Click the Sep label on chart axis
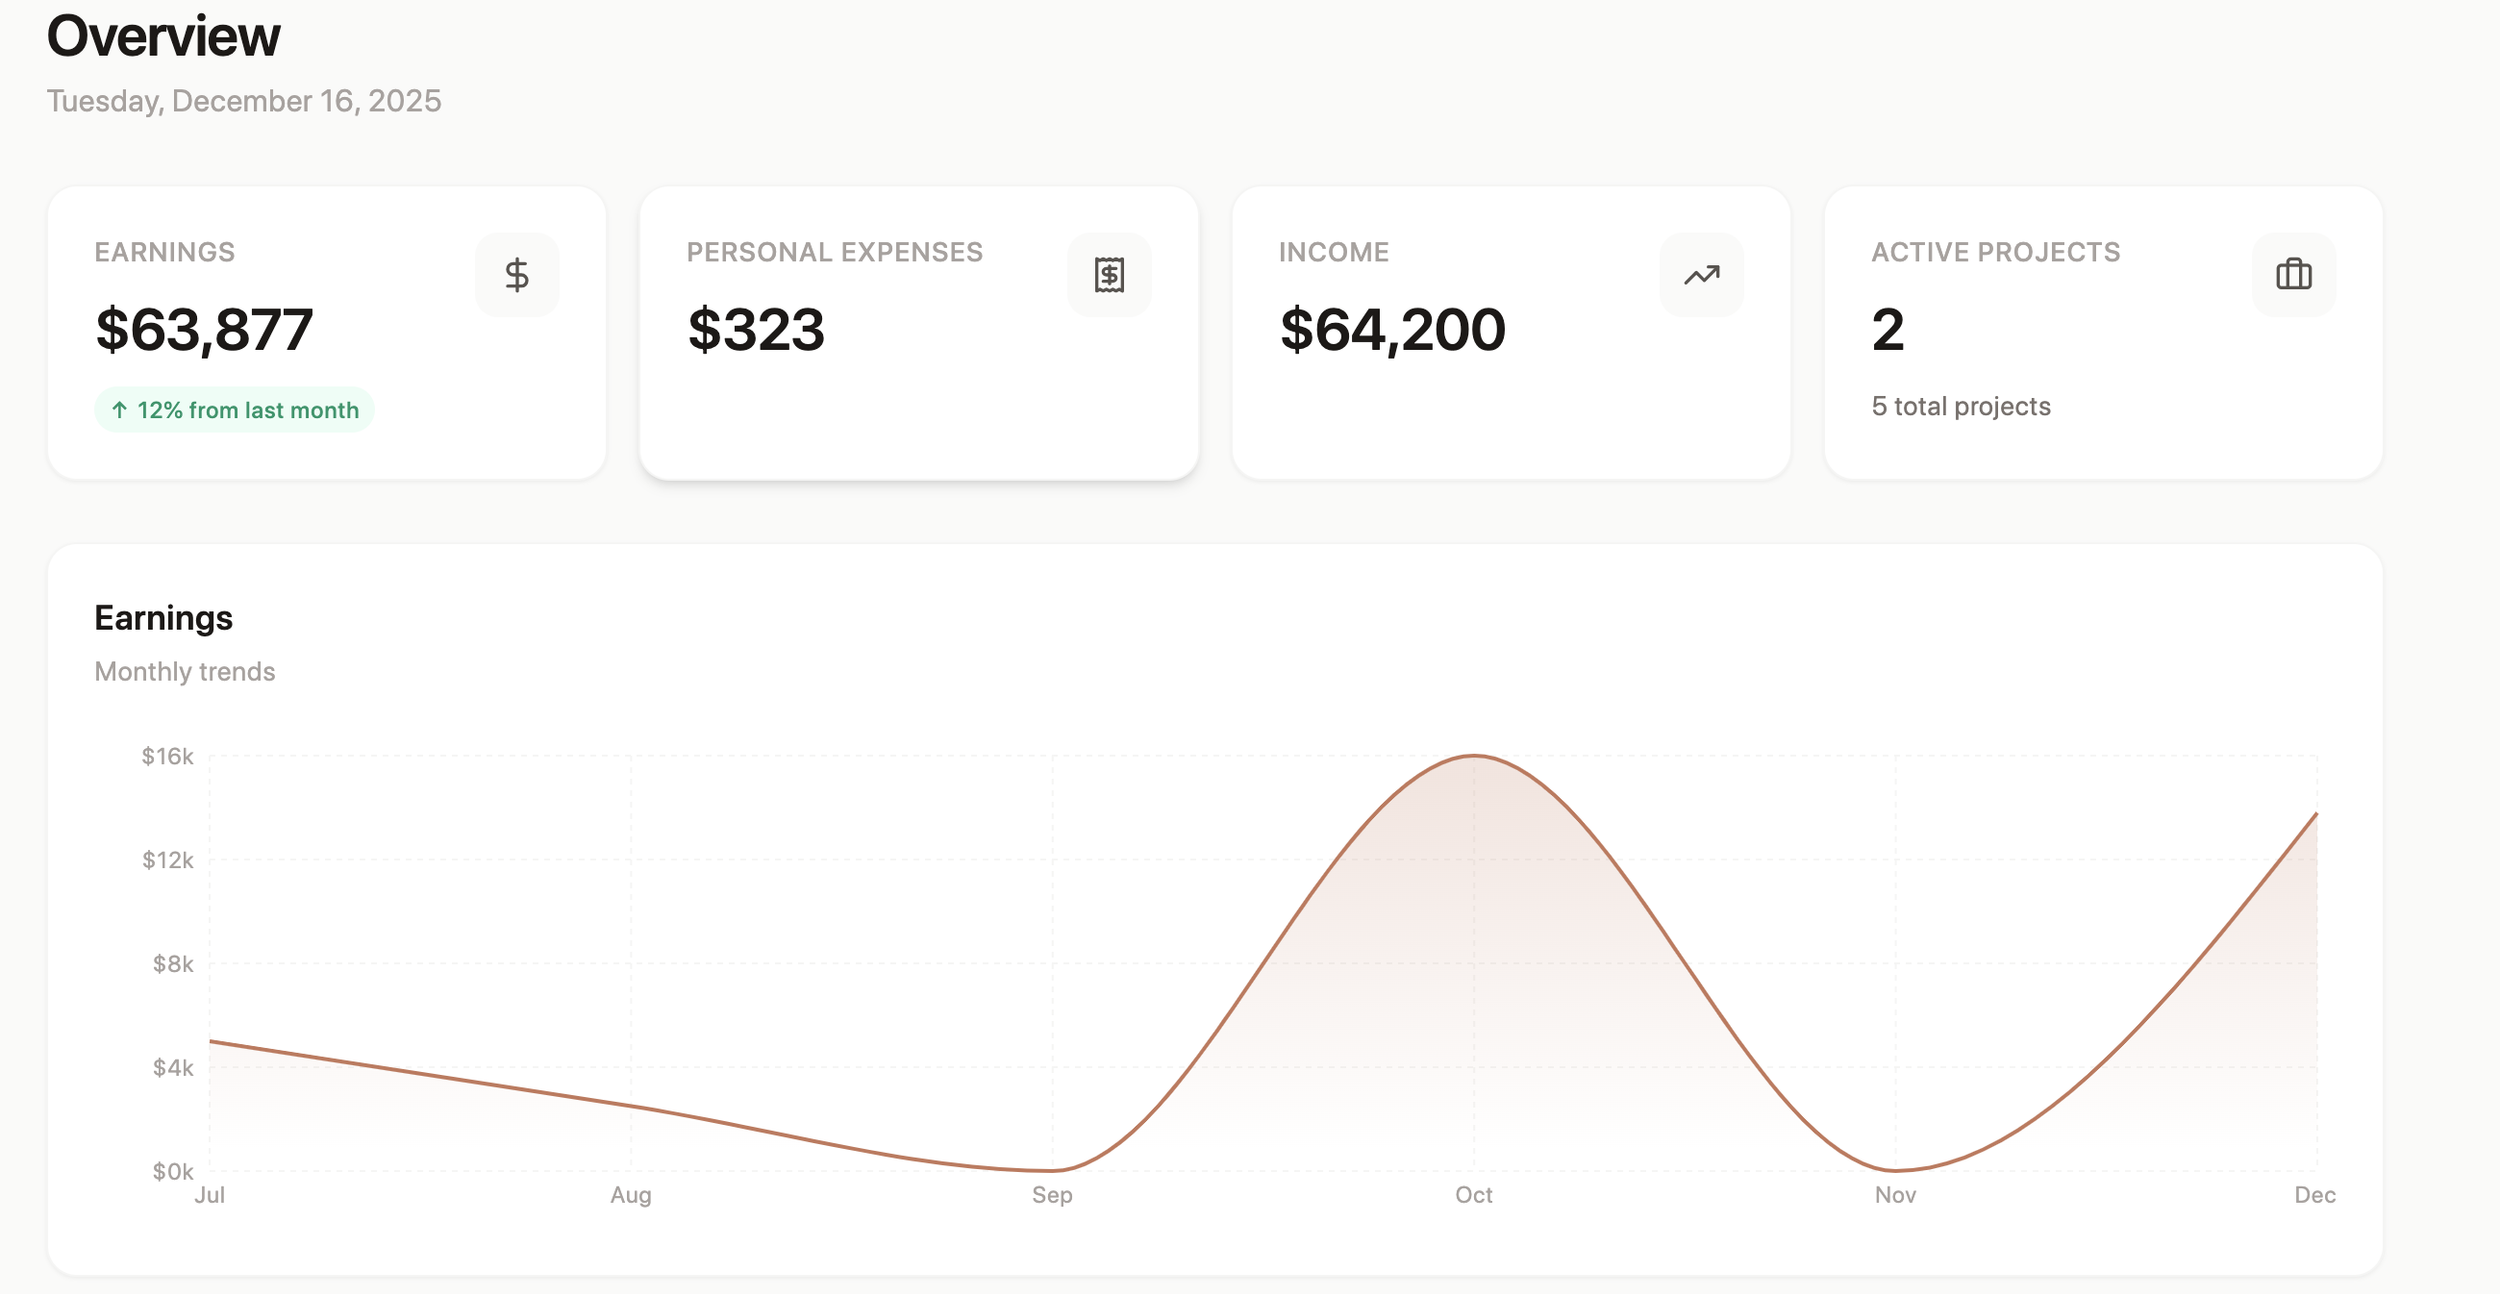The height and width of the screenshot is (1294, 2500). coord(1052,1195)
